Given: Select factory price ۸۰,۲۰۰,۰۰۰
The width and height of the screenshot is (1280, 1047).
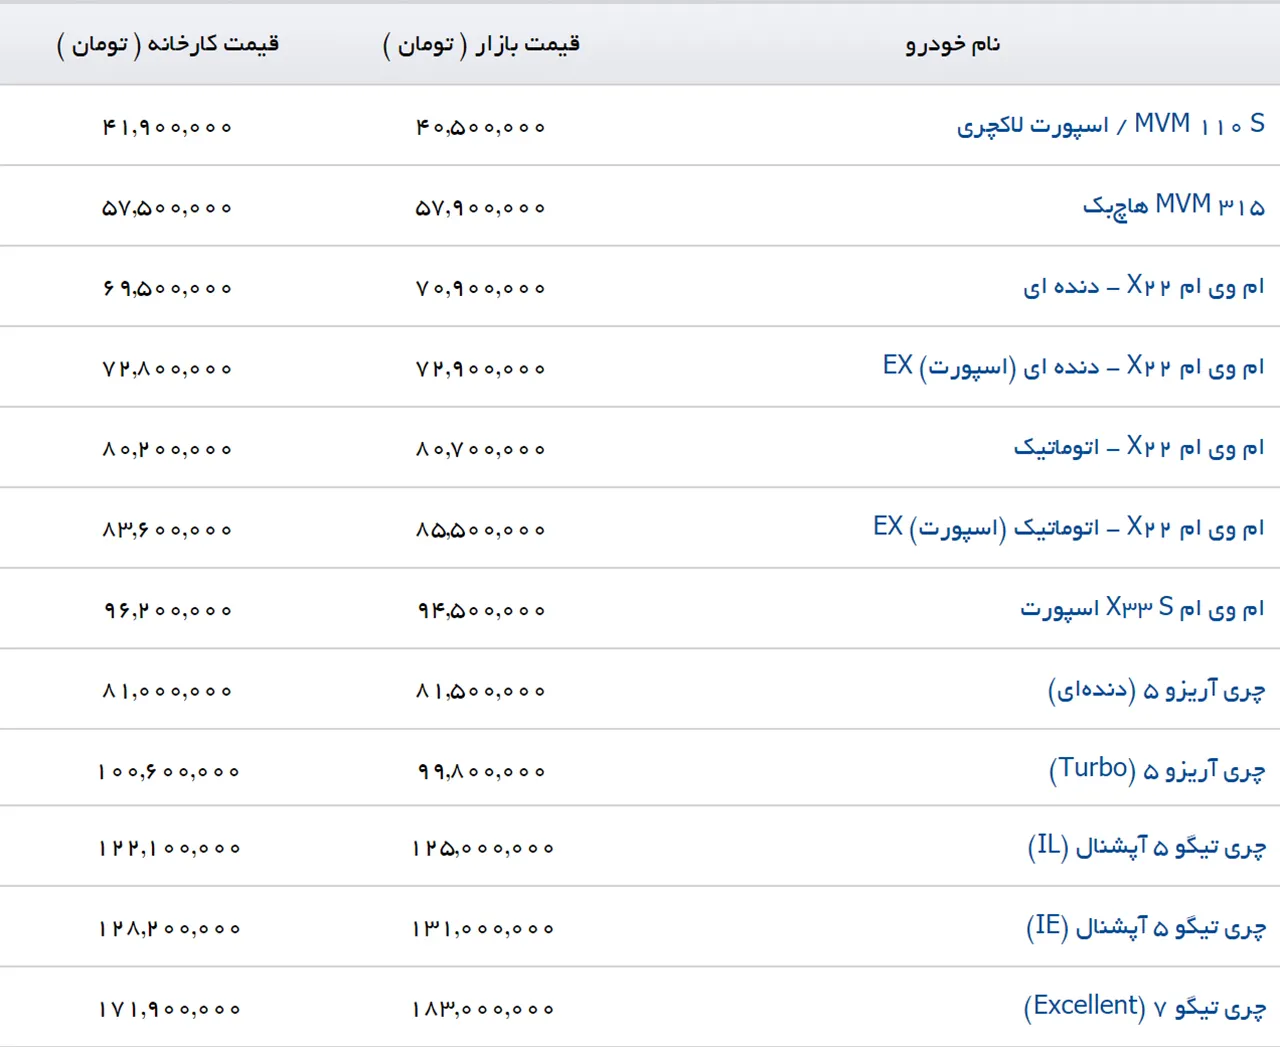Looking at the screenshot, I should [x=167, y=450].
